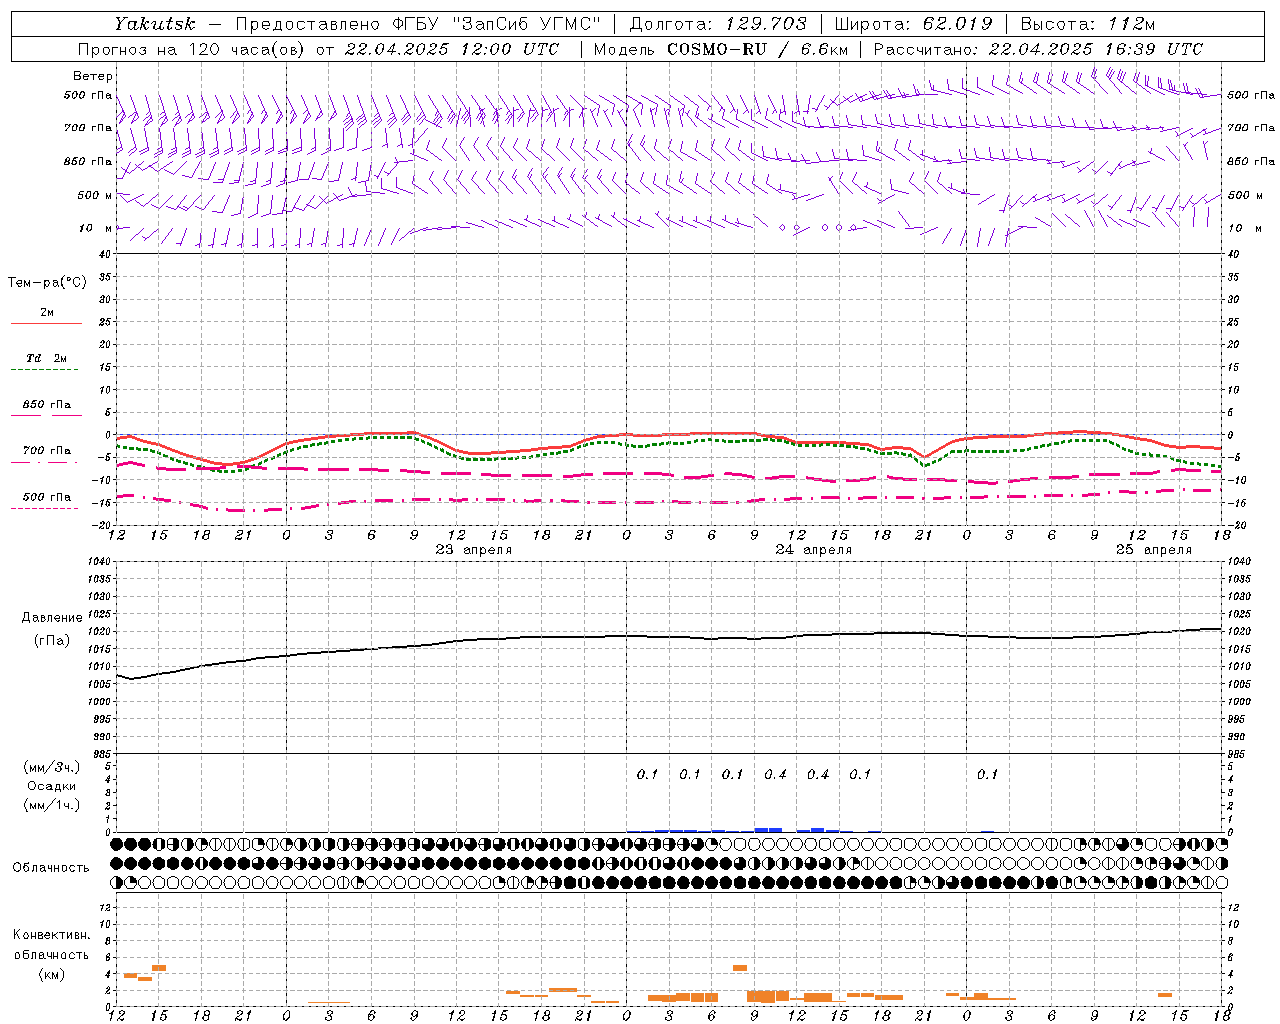The width and height of the screenshot is (1280, 1024).
Task: Click 'Рассчитано: 22.04.2025 16:39 UTC' timestamp
Action: 1038,49
